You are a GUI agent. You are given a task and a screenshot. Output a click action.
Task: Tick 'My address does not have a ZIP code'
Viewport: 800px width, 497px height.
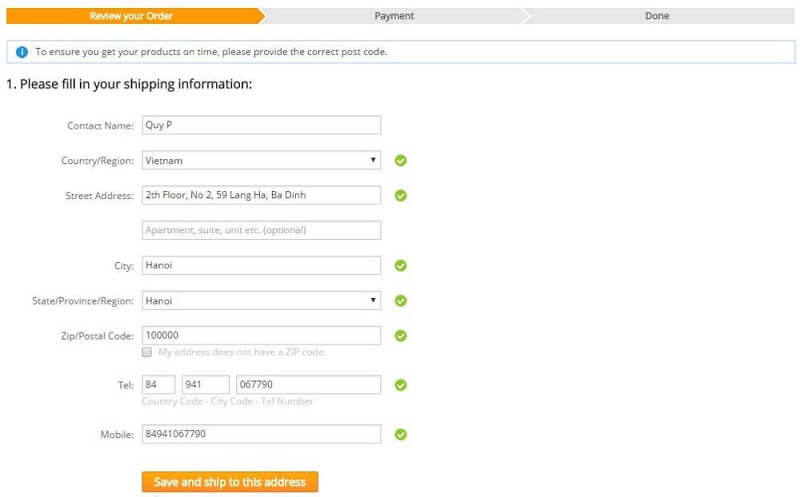[147, 352]
